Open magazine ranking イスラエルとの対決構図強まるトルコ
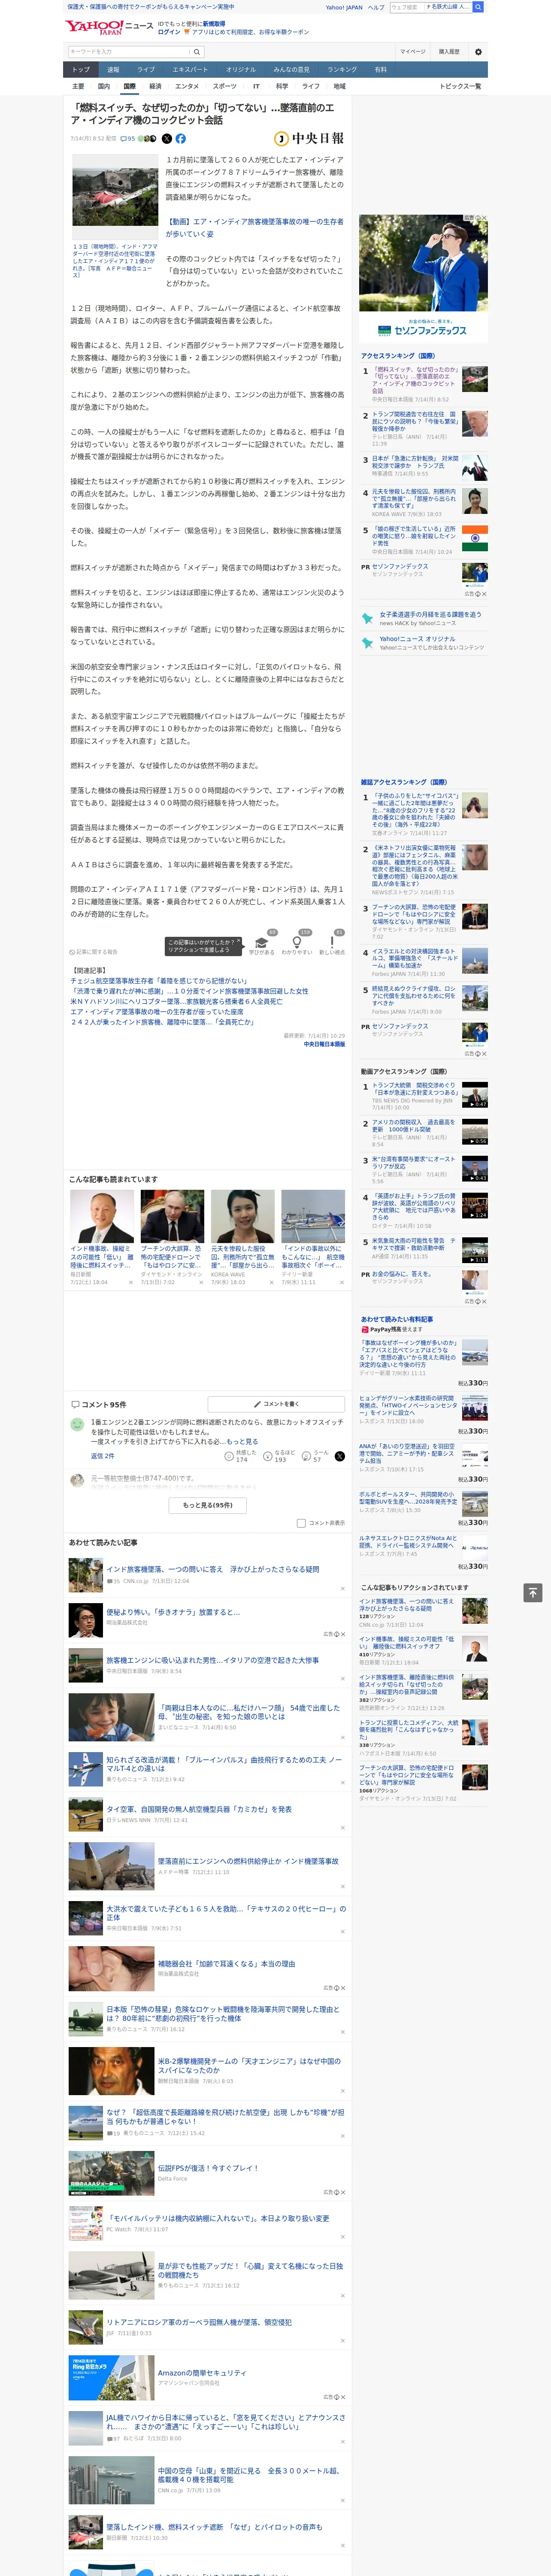 point(415,959)
